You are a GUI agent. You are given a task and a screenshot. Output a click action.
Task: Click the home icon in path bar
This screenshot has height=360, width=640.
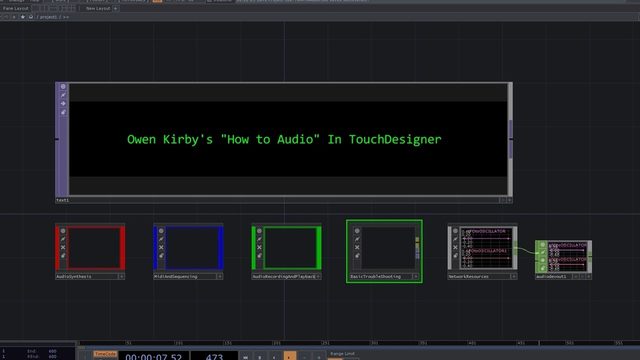point(31,17)
